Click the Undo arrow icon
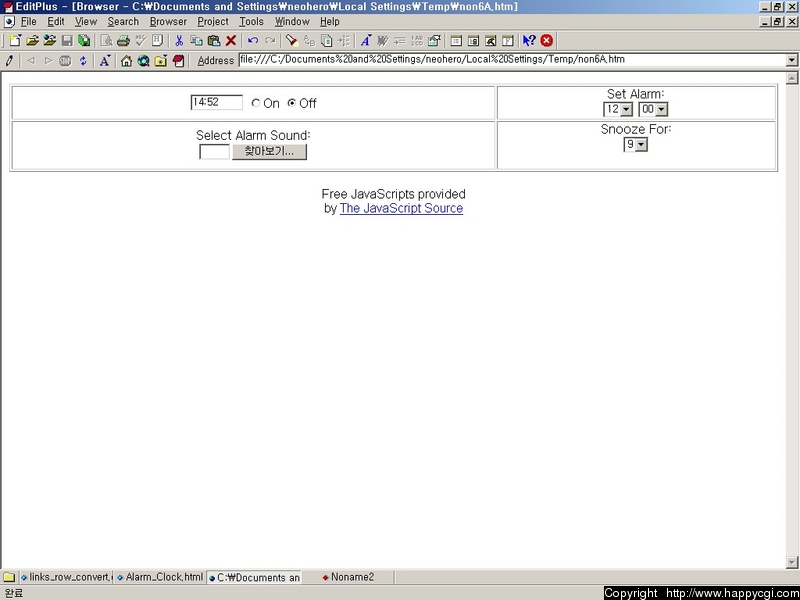 253,40
